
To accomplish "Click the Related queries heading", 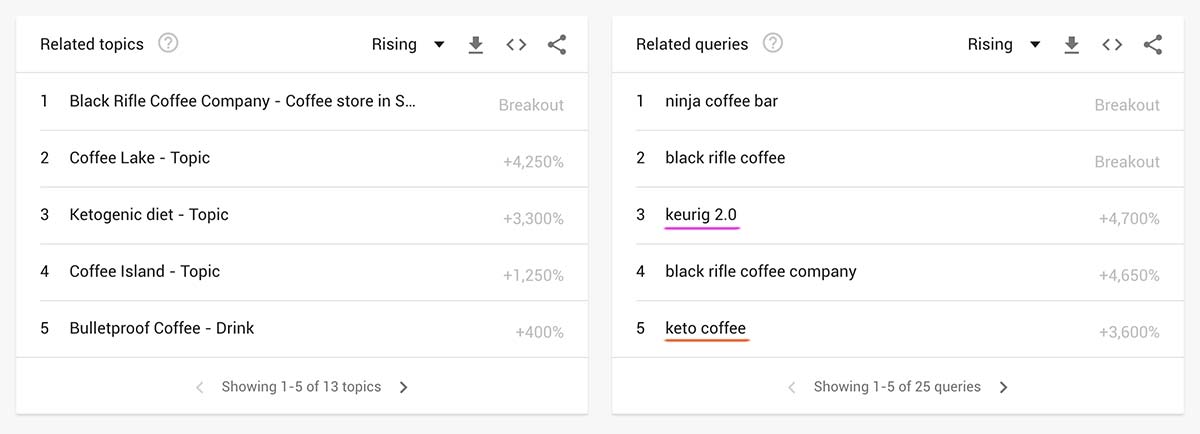I will pos(692,44).
